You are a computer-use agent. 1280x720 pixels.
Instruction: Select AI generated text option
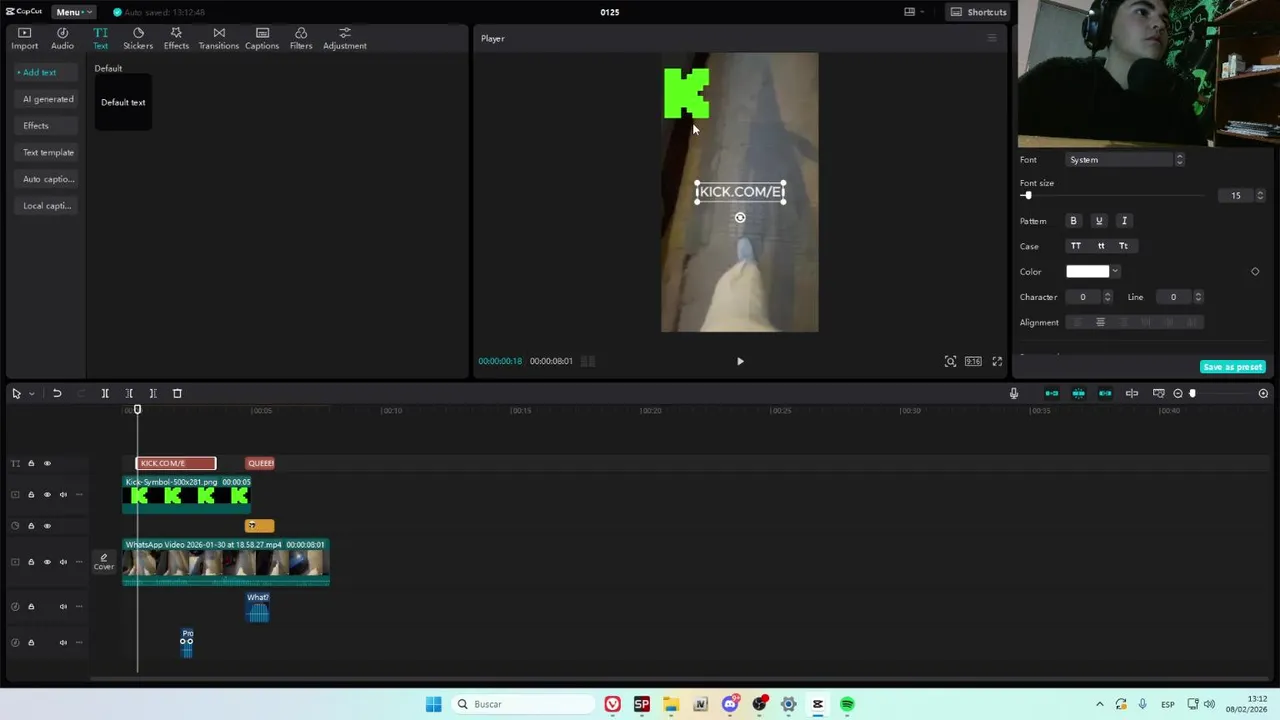tap(48, 99)
